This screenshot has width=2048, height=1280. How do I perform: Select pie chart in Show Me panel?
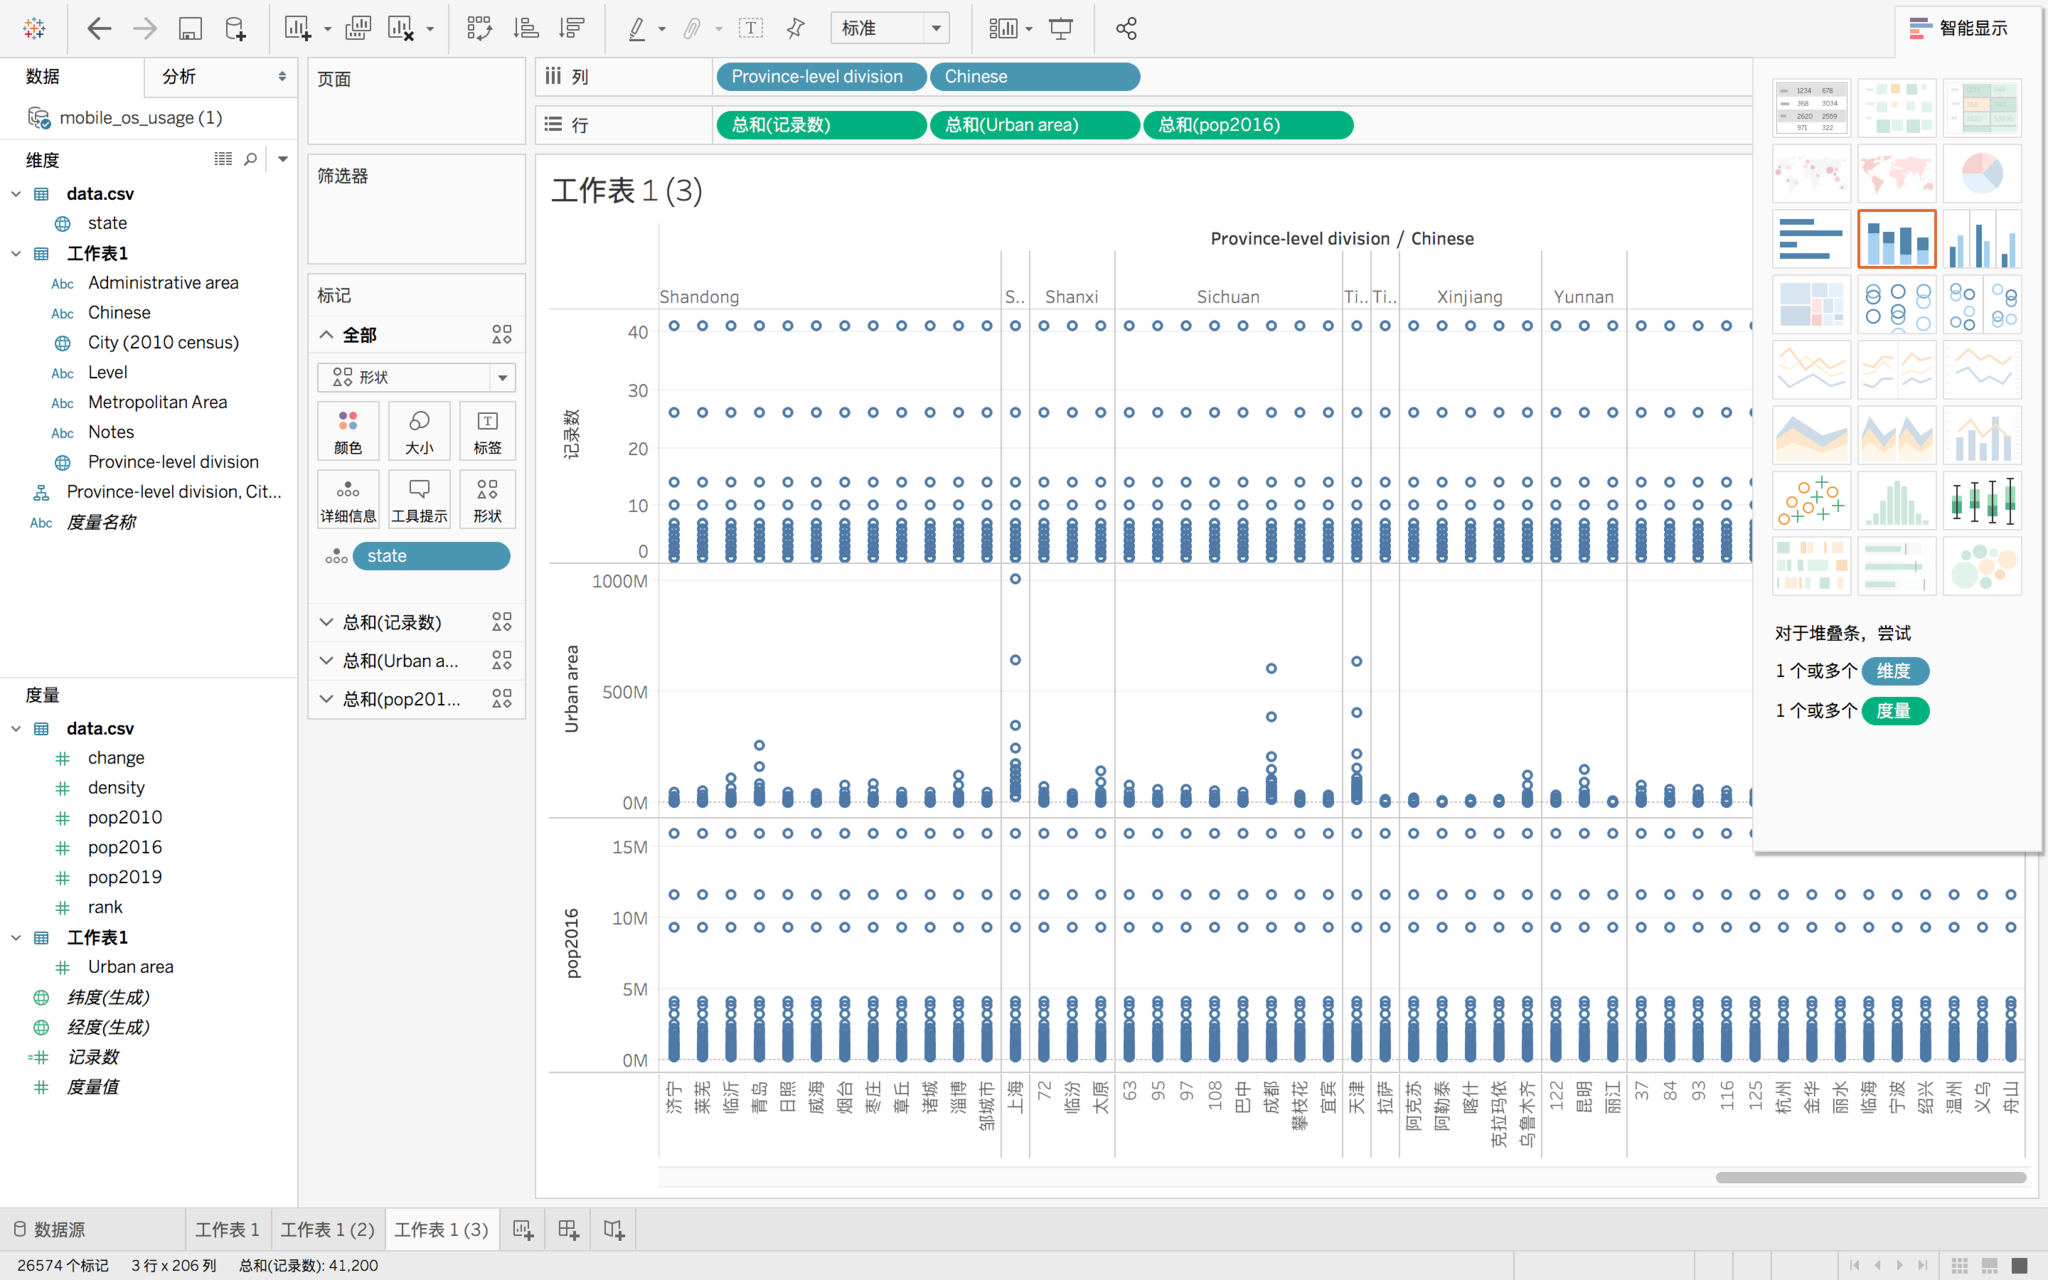coord(1981,174)
